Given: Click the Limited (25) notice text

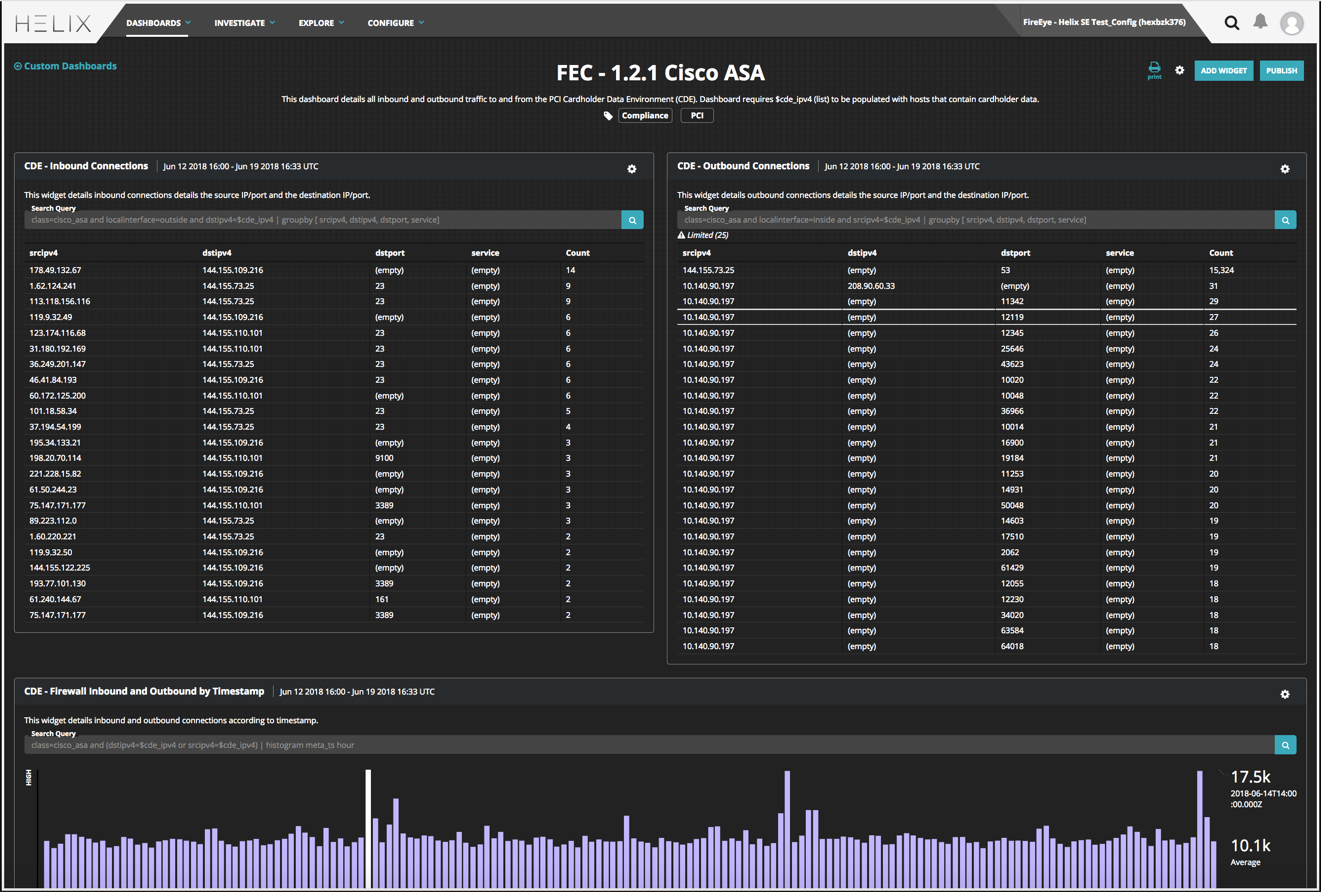Looking at the screenshot, I should pyautogui.click(x=708, y=235).
